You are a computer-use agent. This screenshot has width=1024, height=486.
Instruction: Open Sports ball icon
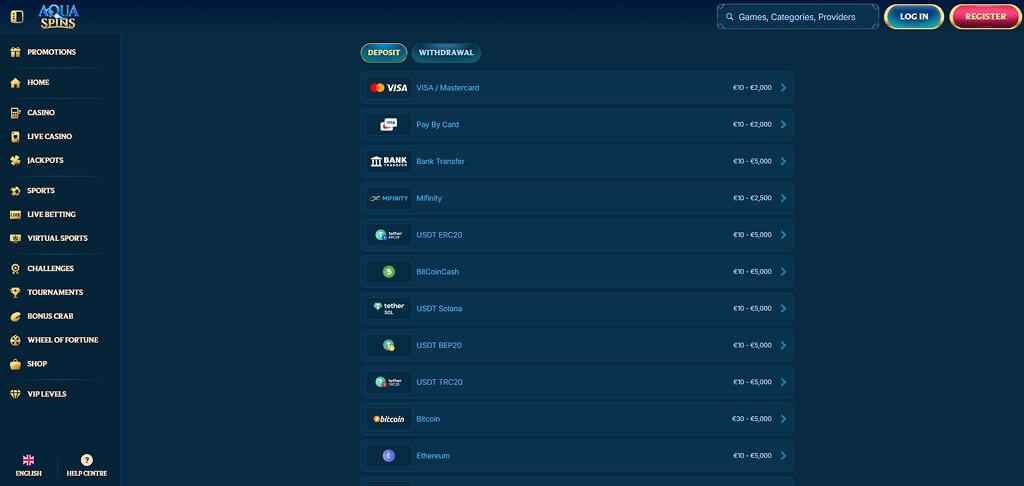pos(16,191)
